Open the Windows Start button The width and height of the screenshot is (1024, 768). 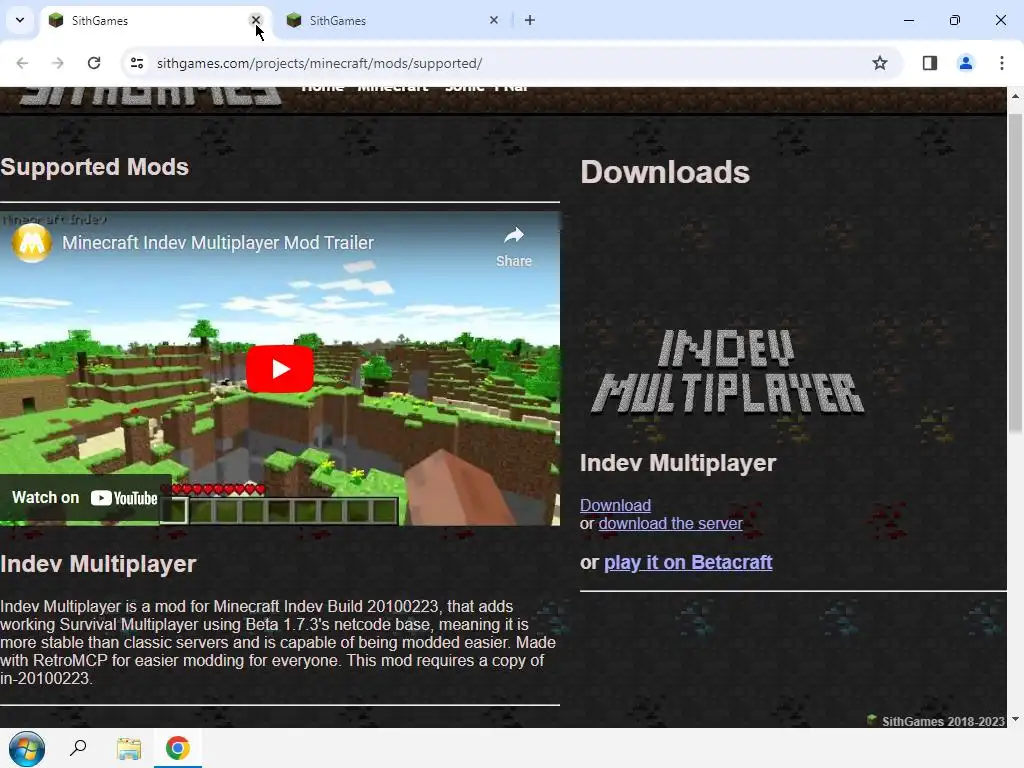pyautogui.click(x=27, y=748)
